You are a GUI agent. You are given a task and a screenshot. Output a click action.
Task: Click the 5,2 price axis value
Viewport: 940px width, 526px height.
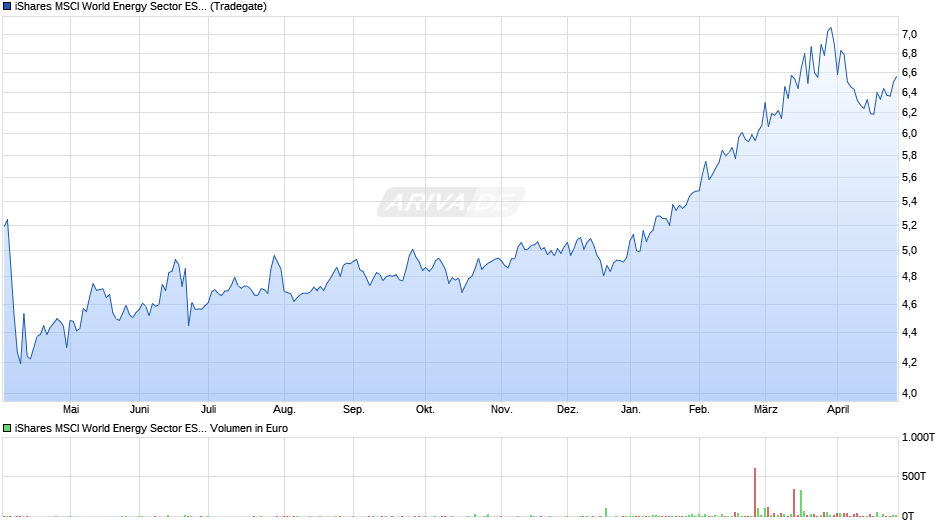tap(909, 226)
